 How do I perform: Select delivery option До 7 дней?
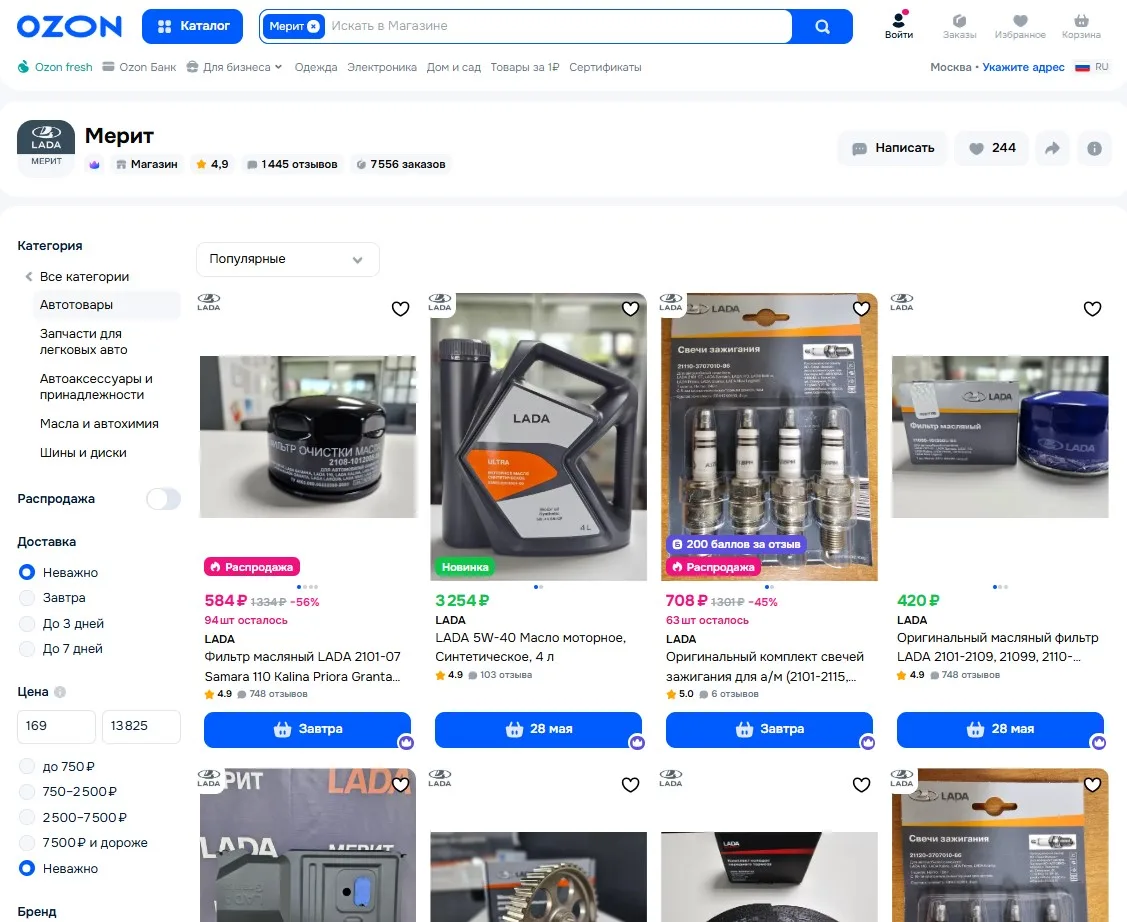click(27, 649)
